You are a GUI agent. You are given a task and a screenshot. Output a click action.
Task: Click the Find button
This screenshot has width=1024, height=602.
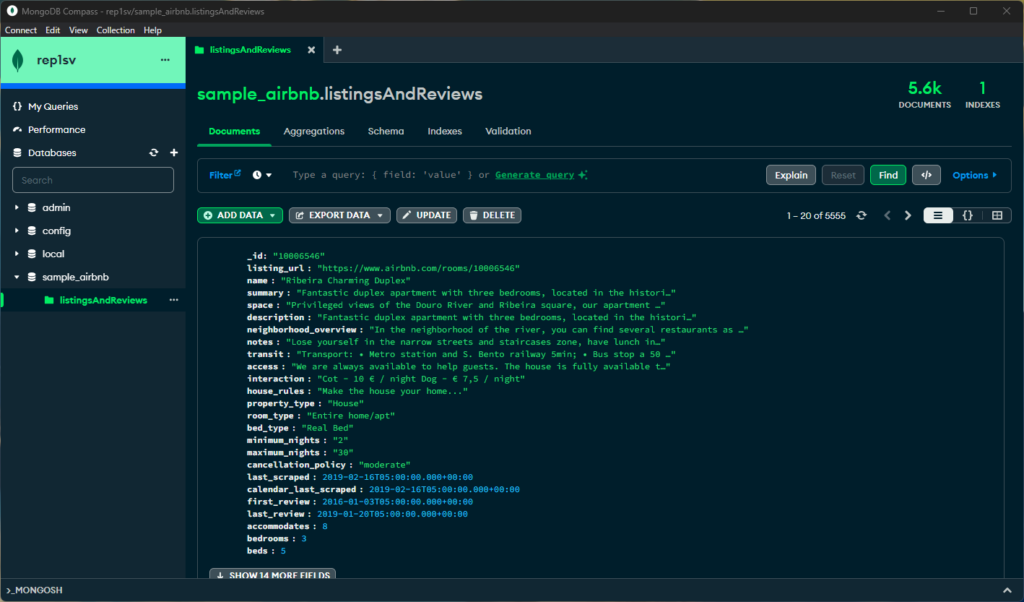(x=887, y=175)
